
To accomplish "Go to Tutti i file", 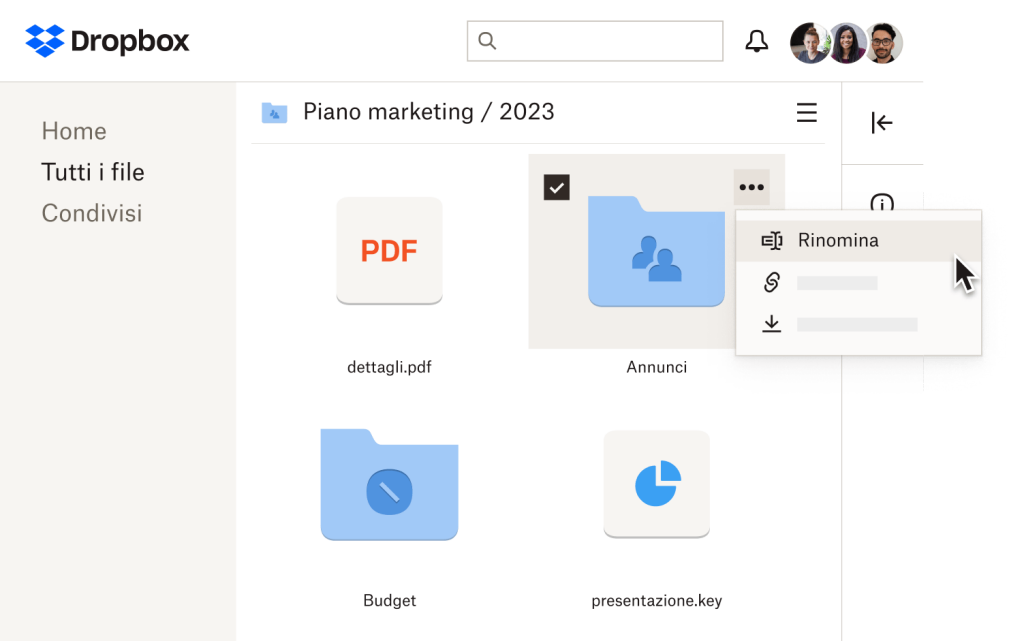I will (92, 172).
